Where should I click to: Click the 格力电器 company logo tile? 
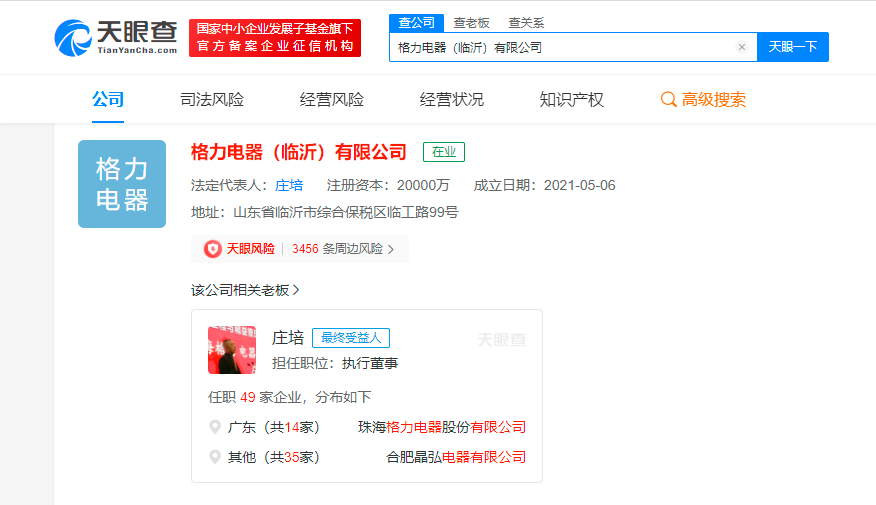[x=122, y=184]
